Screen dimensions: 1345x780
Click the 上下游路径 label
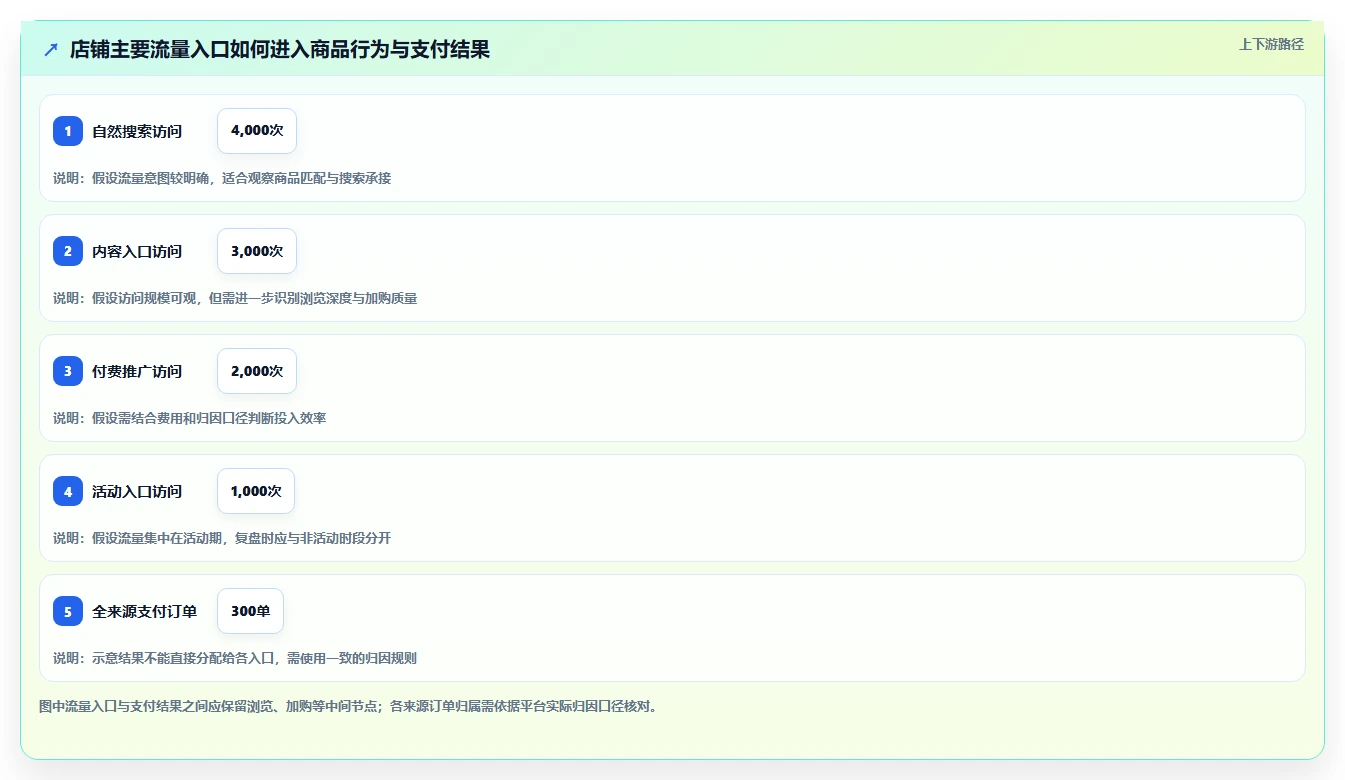click(x=1271, y=44)
